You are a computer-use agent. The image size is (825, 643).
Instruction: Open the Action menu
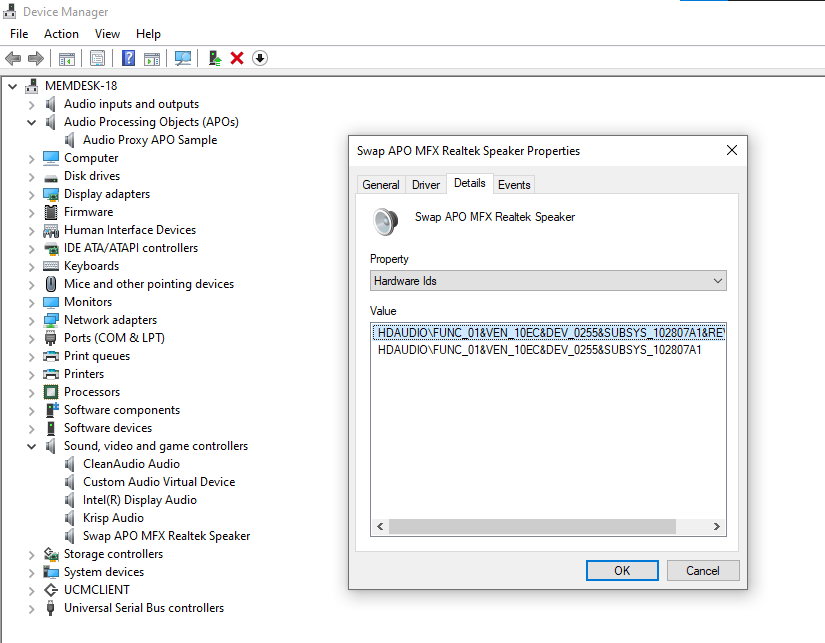pyautogui.click(x=61, y=34)
